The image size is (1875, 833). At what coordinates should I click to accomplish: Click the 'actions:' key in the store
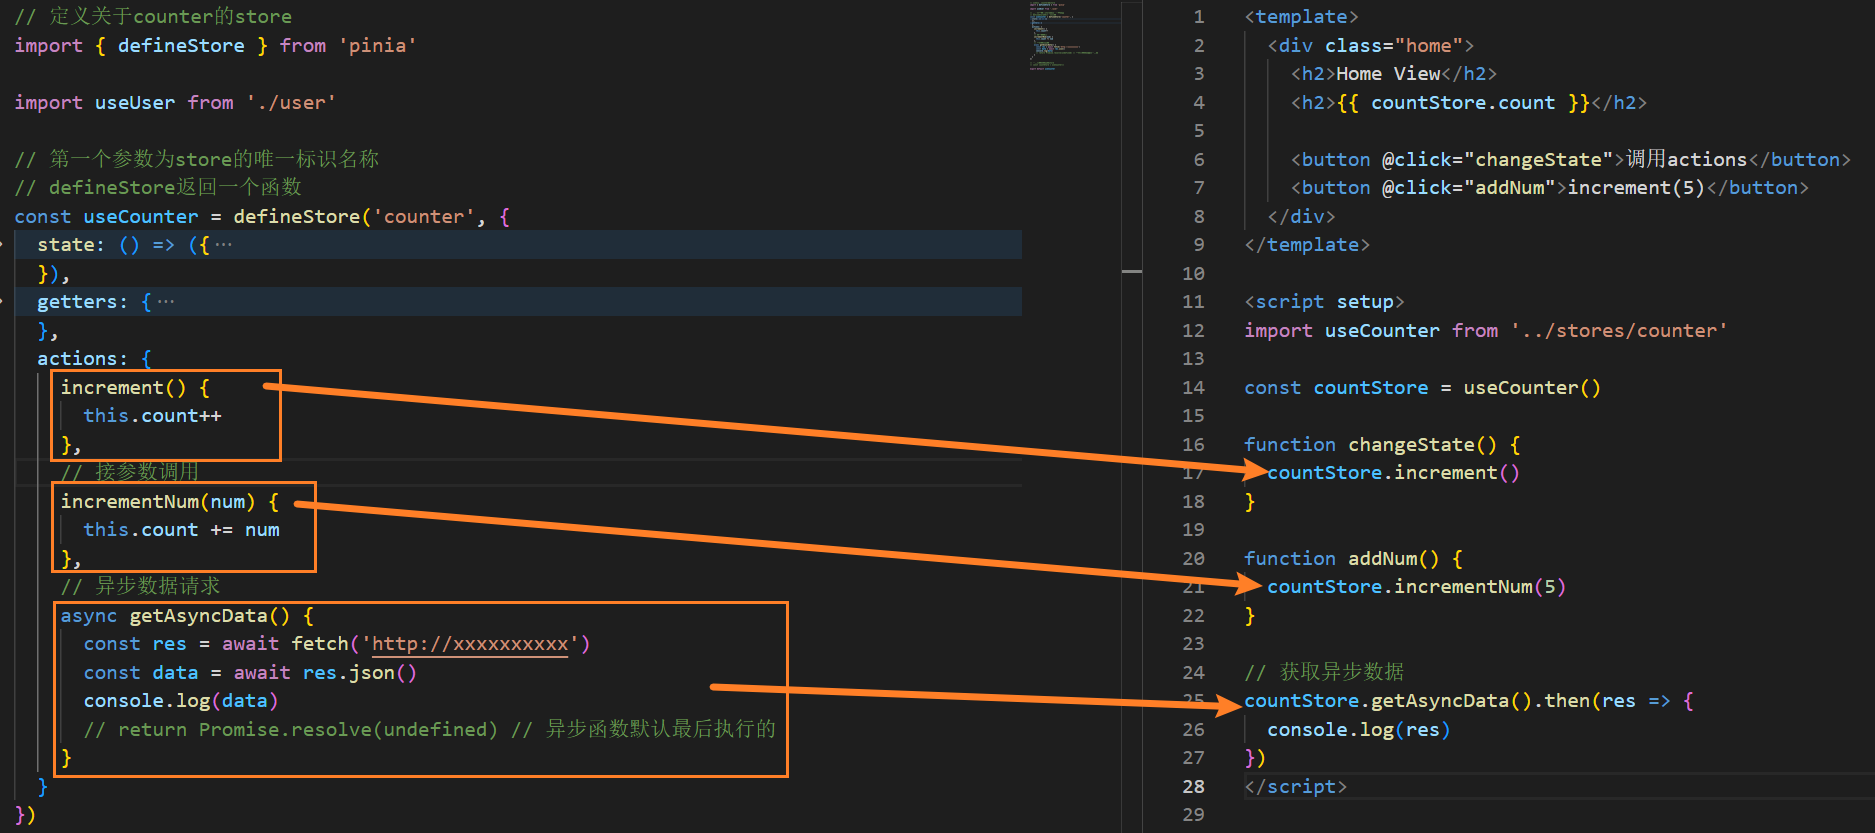click(x=83, y=359)
